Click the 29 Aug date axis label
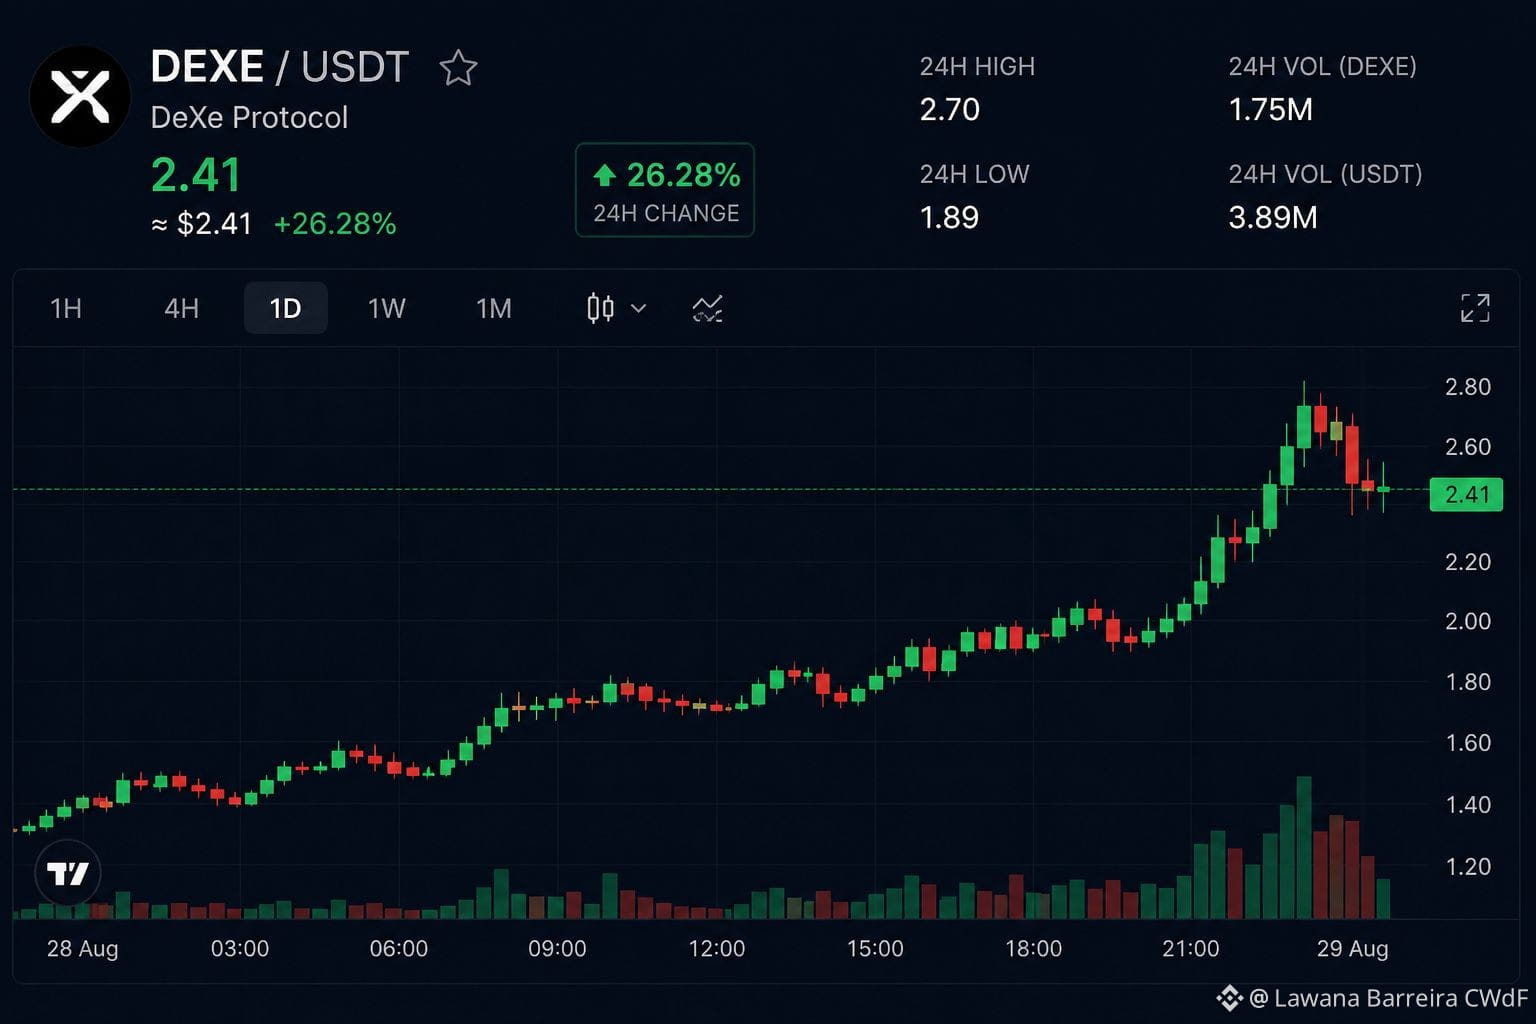Image resolution: width=1536 pixels, height=1024 pixels. (1353, 948)
